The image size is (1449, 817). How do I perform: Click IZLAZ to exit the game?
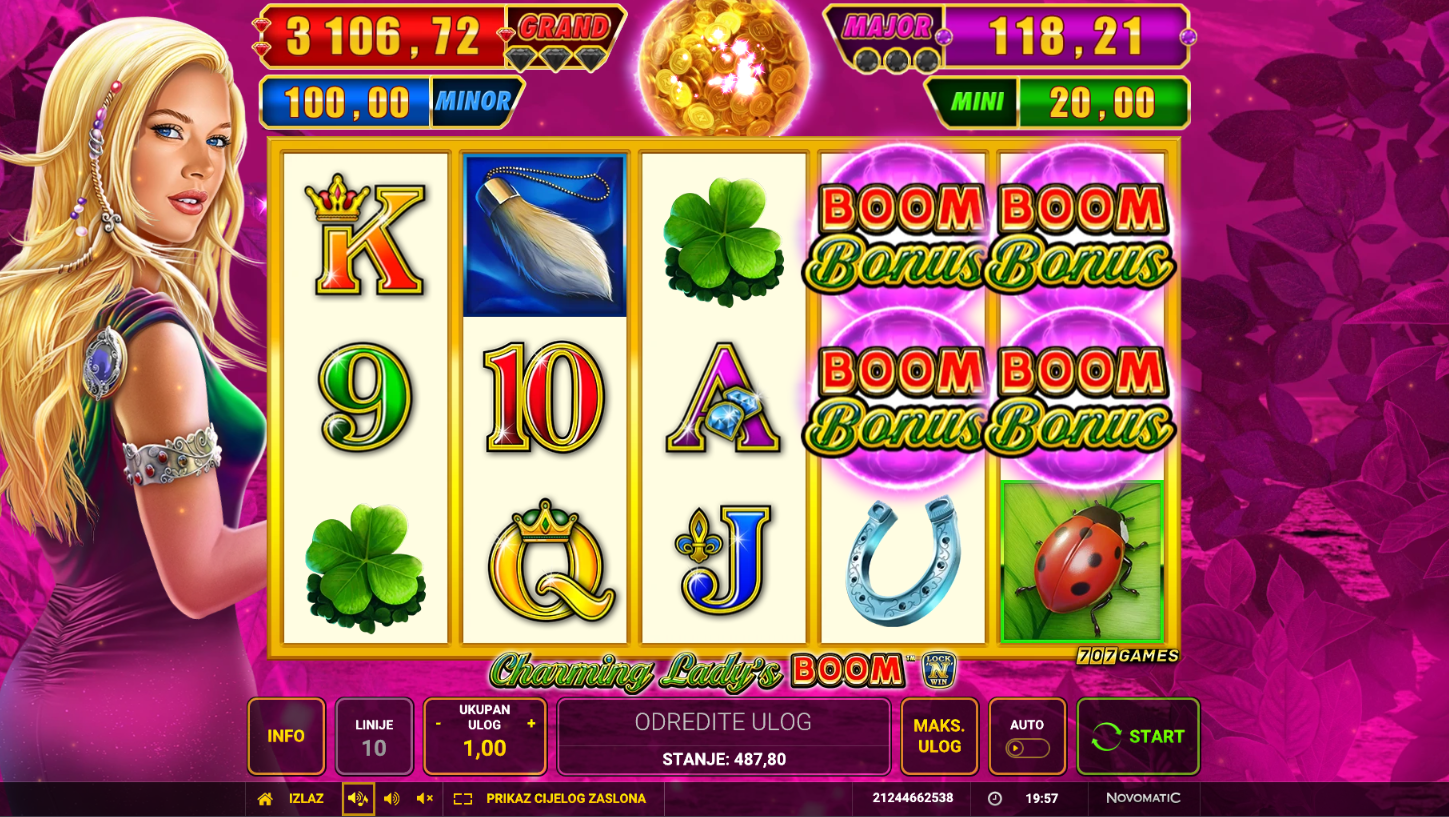306,799
